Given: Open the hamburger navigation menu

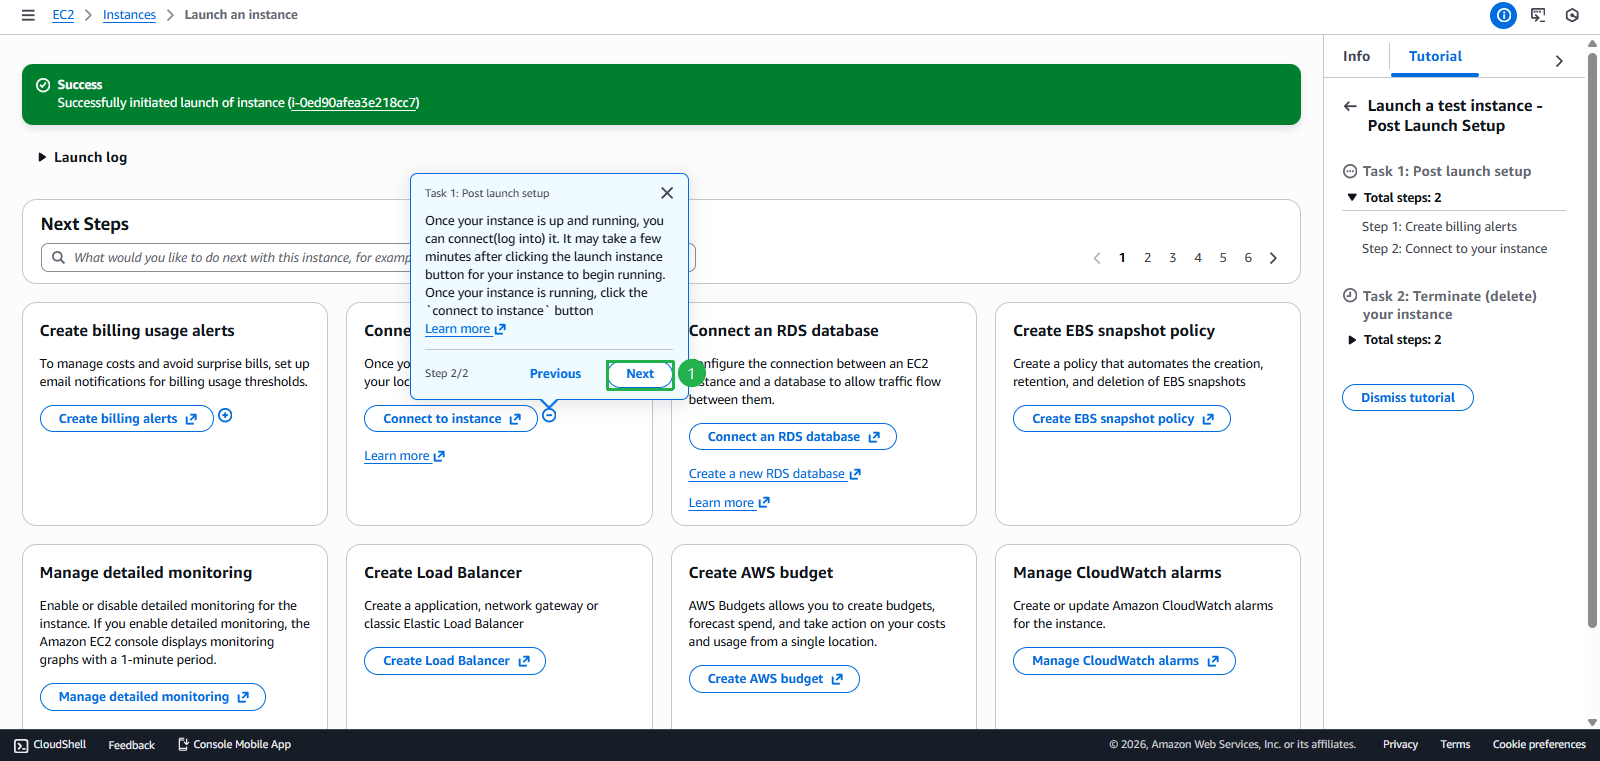Looking at the screenshot, I should (x=28, y=15).
